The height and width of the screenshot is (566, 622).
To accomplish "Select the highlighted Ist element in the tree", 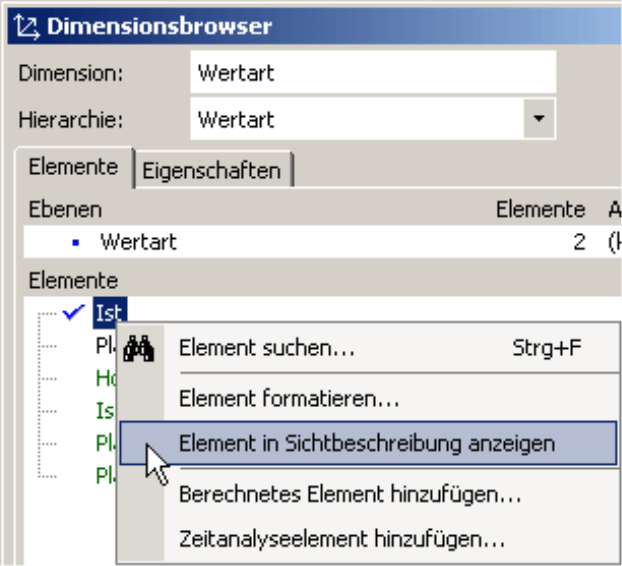I will (x=108, y=314).
